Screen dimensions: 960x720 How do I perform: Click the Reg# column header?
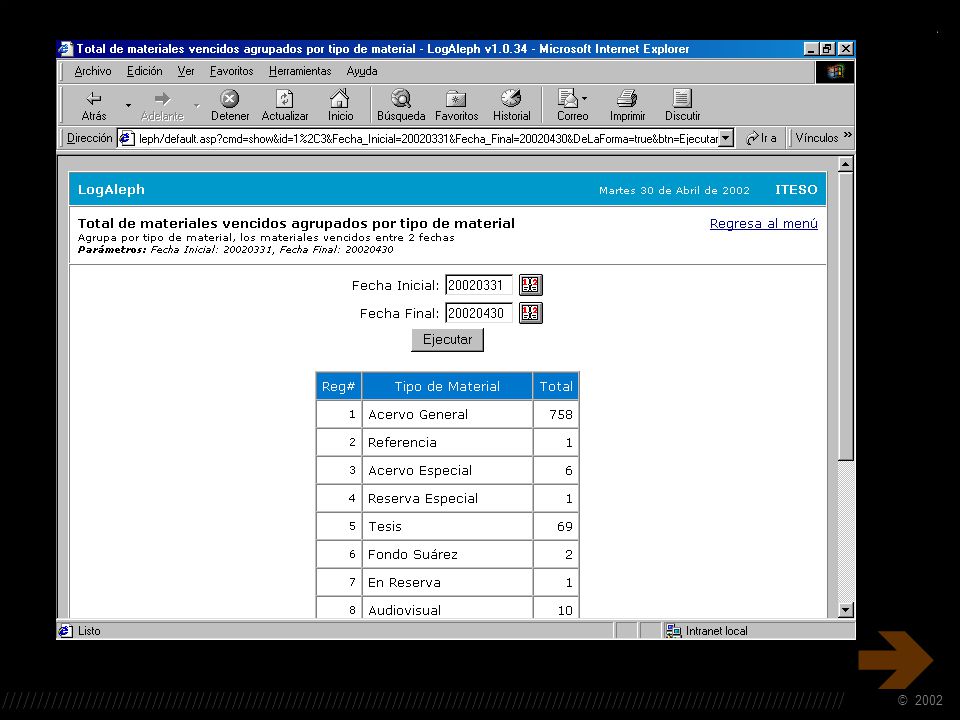point(339,386)
